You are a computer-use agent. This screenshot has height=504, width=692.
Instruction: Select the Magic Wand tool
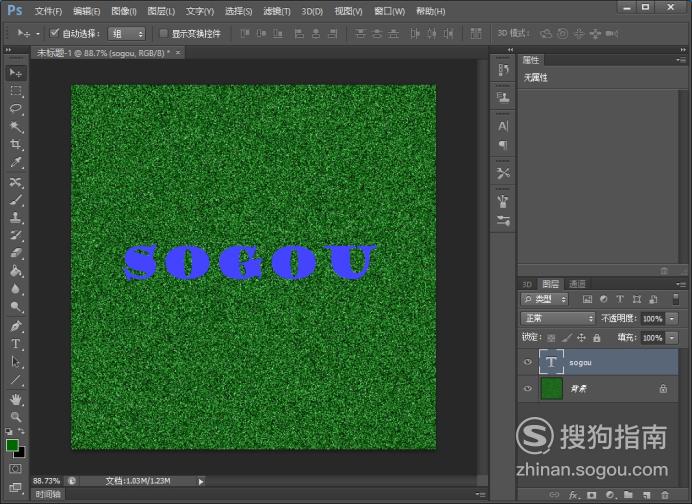click(16, 127)
